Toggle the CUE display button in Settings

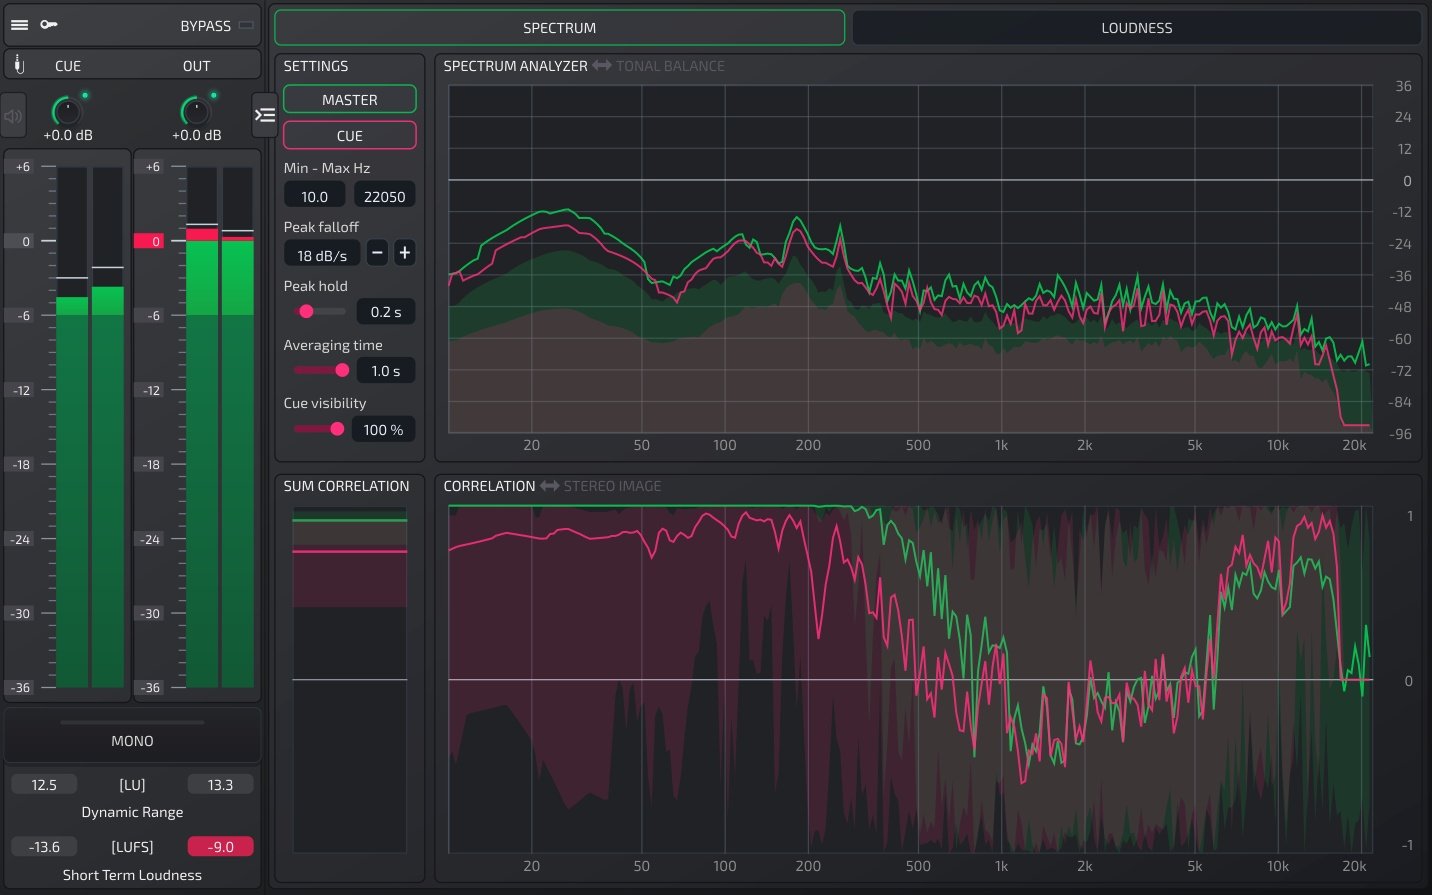click(x=350, y=136)
